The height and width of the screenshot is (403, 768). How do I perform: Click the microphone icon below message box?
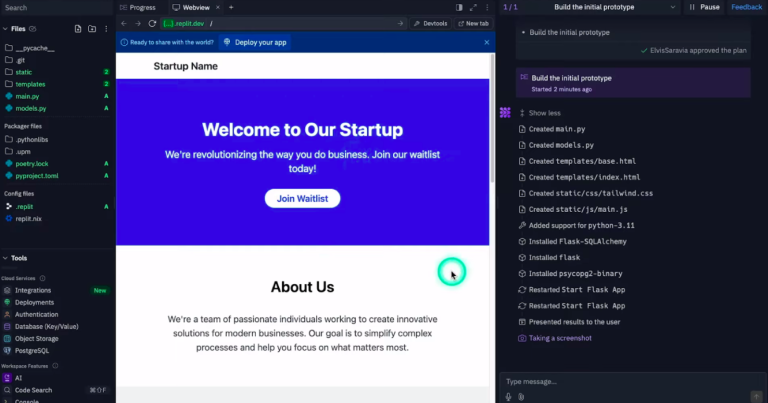tap(508, 396)
